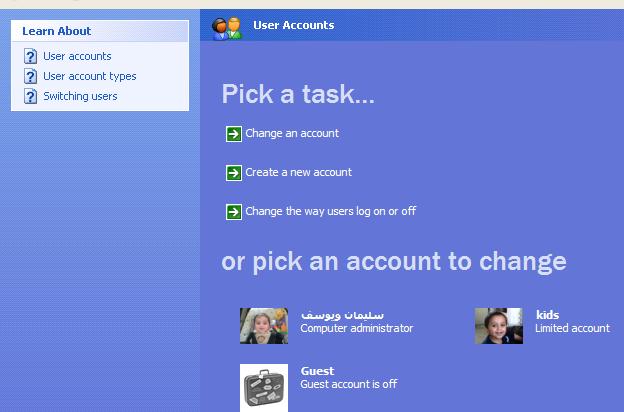Open the Switching users help topic
The image size is (624, 412).
tap(80, 96)
